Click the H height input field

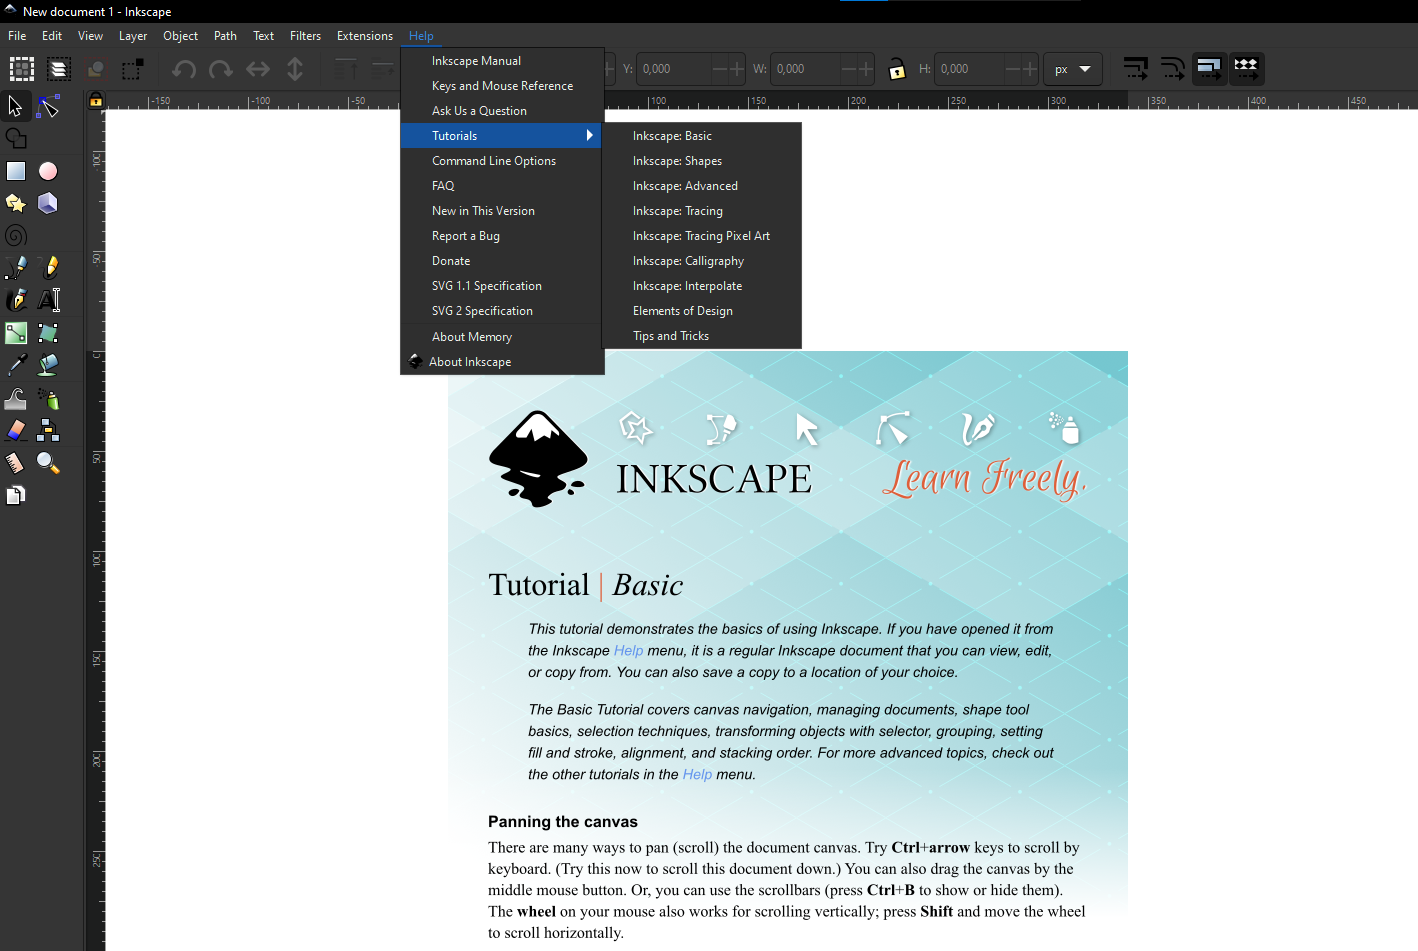[970, 69]
